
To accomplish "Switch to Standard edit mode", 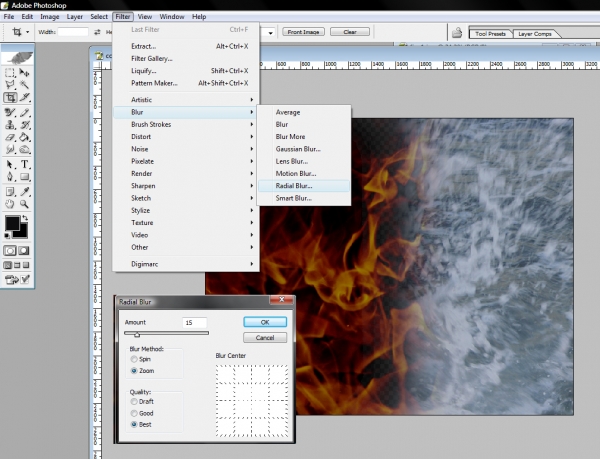I will [10, 251].
